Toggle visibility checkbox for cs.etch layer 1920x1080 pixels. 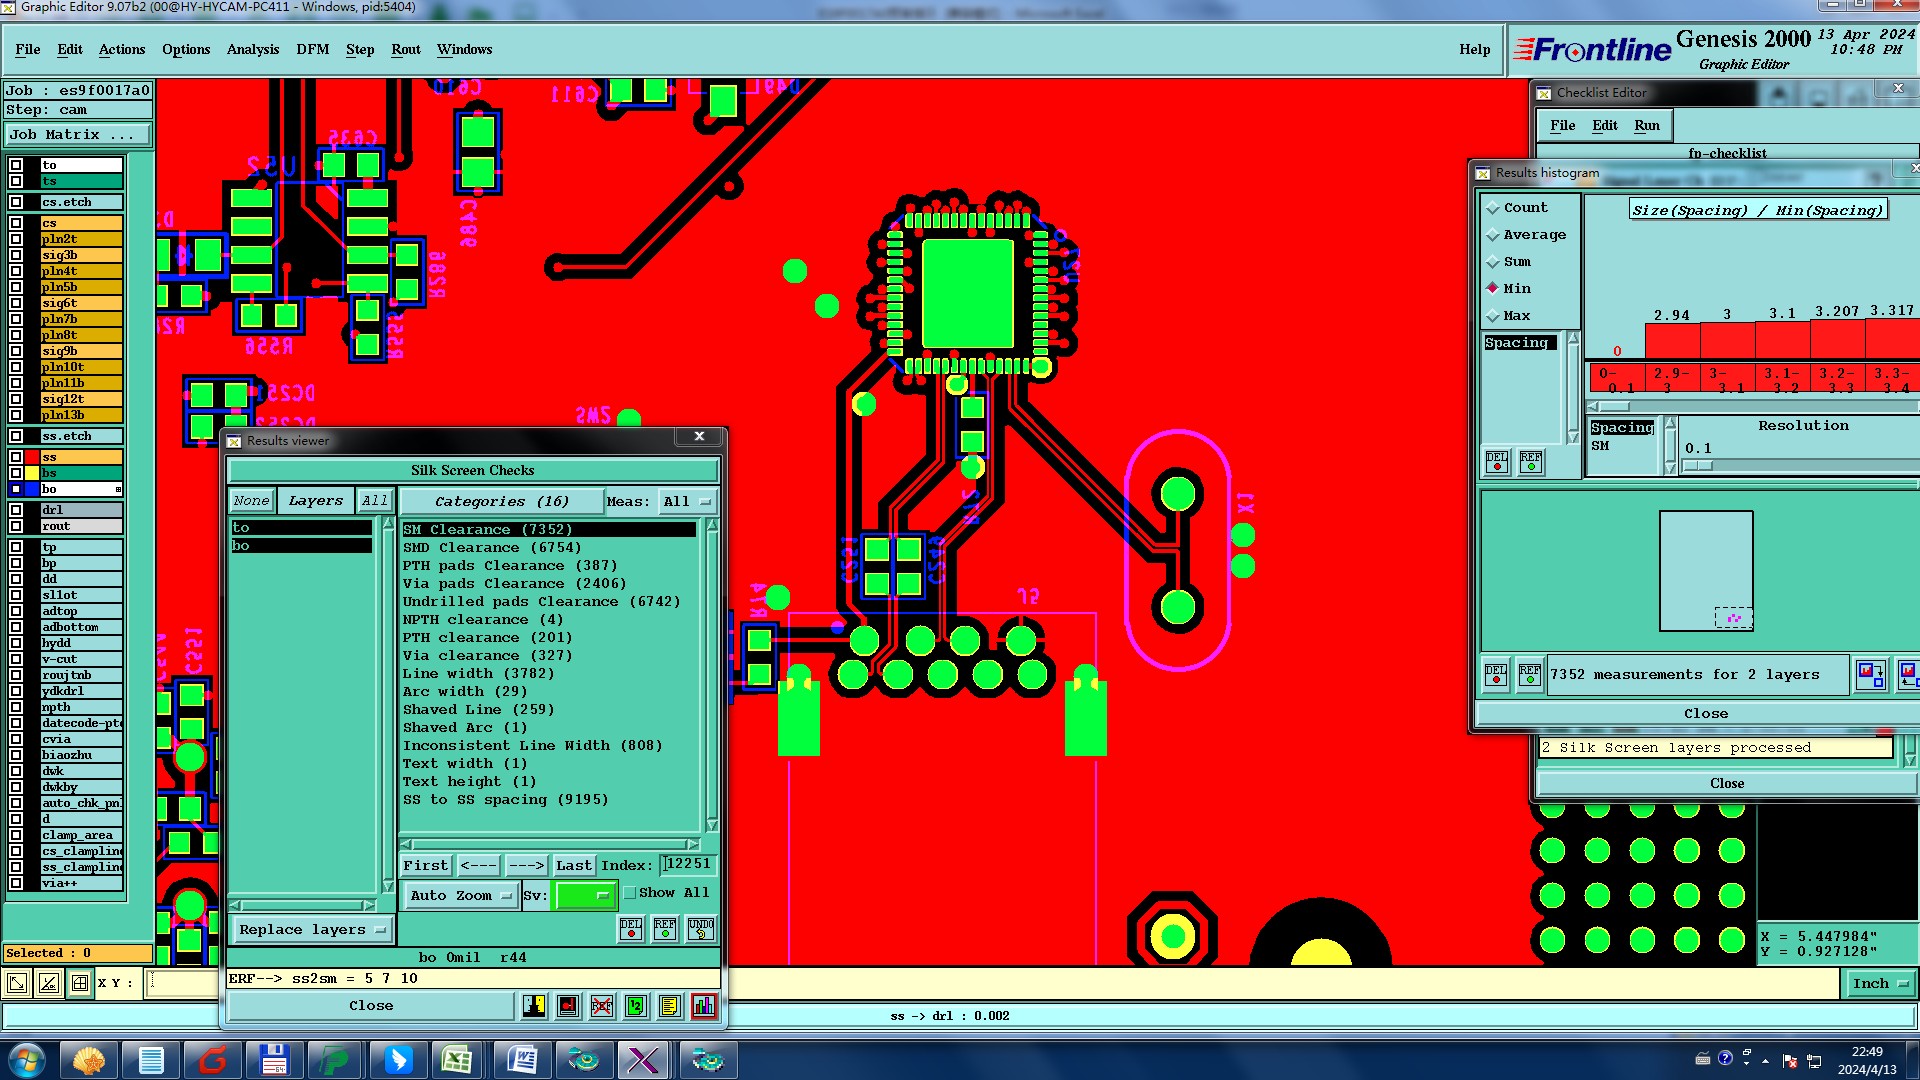(16, 202)
